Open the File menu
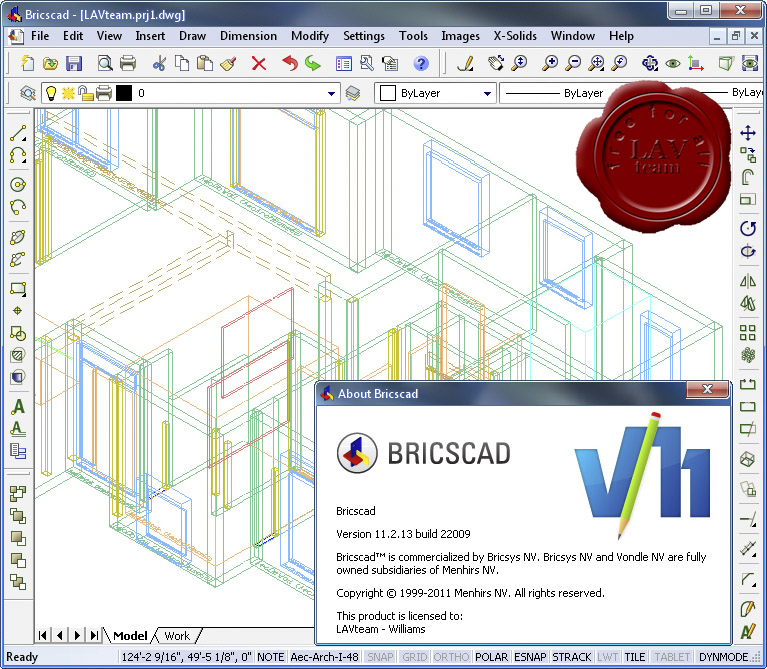This screenshot has height=669, width=767. (40, 36)
